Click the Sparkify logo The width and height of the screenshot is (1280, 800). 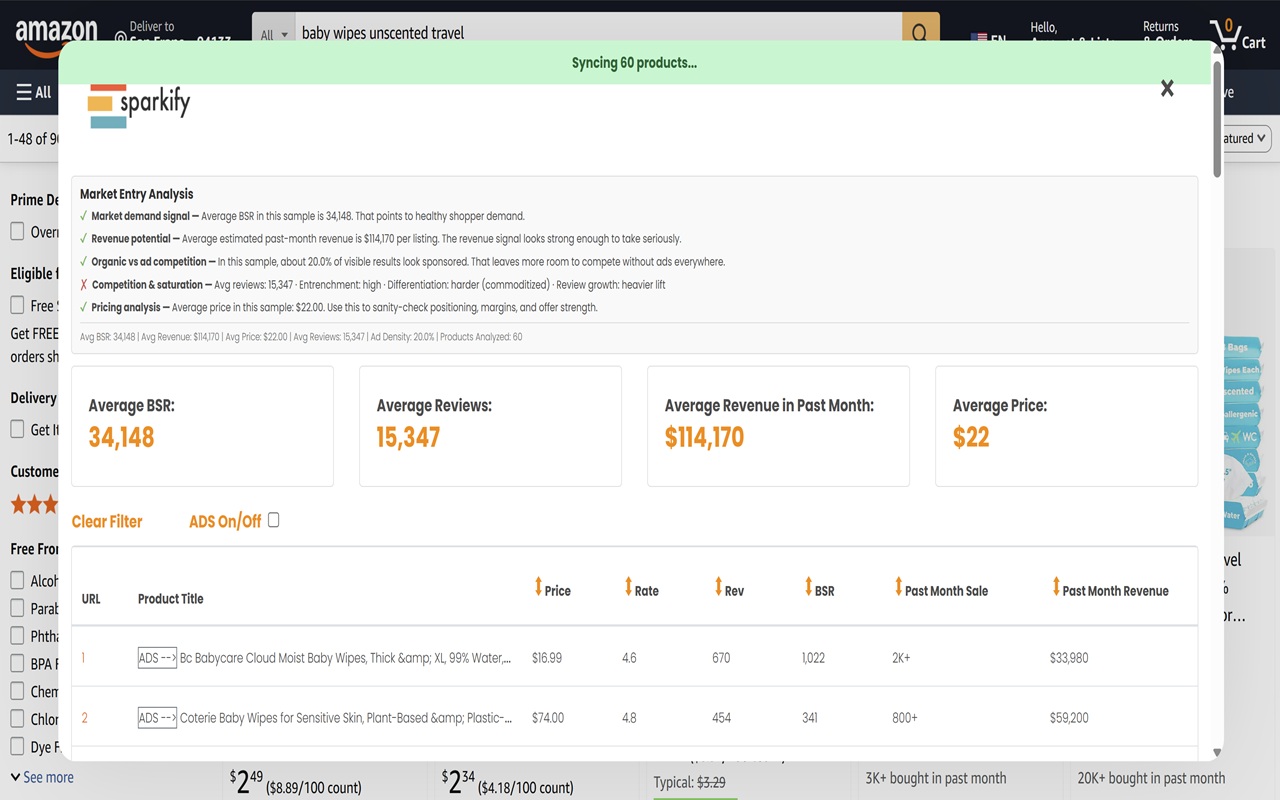pyautogui.click(x=138, y=104)
